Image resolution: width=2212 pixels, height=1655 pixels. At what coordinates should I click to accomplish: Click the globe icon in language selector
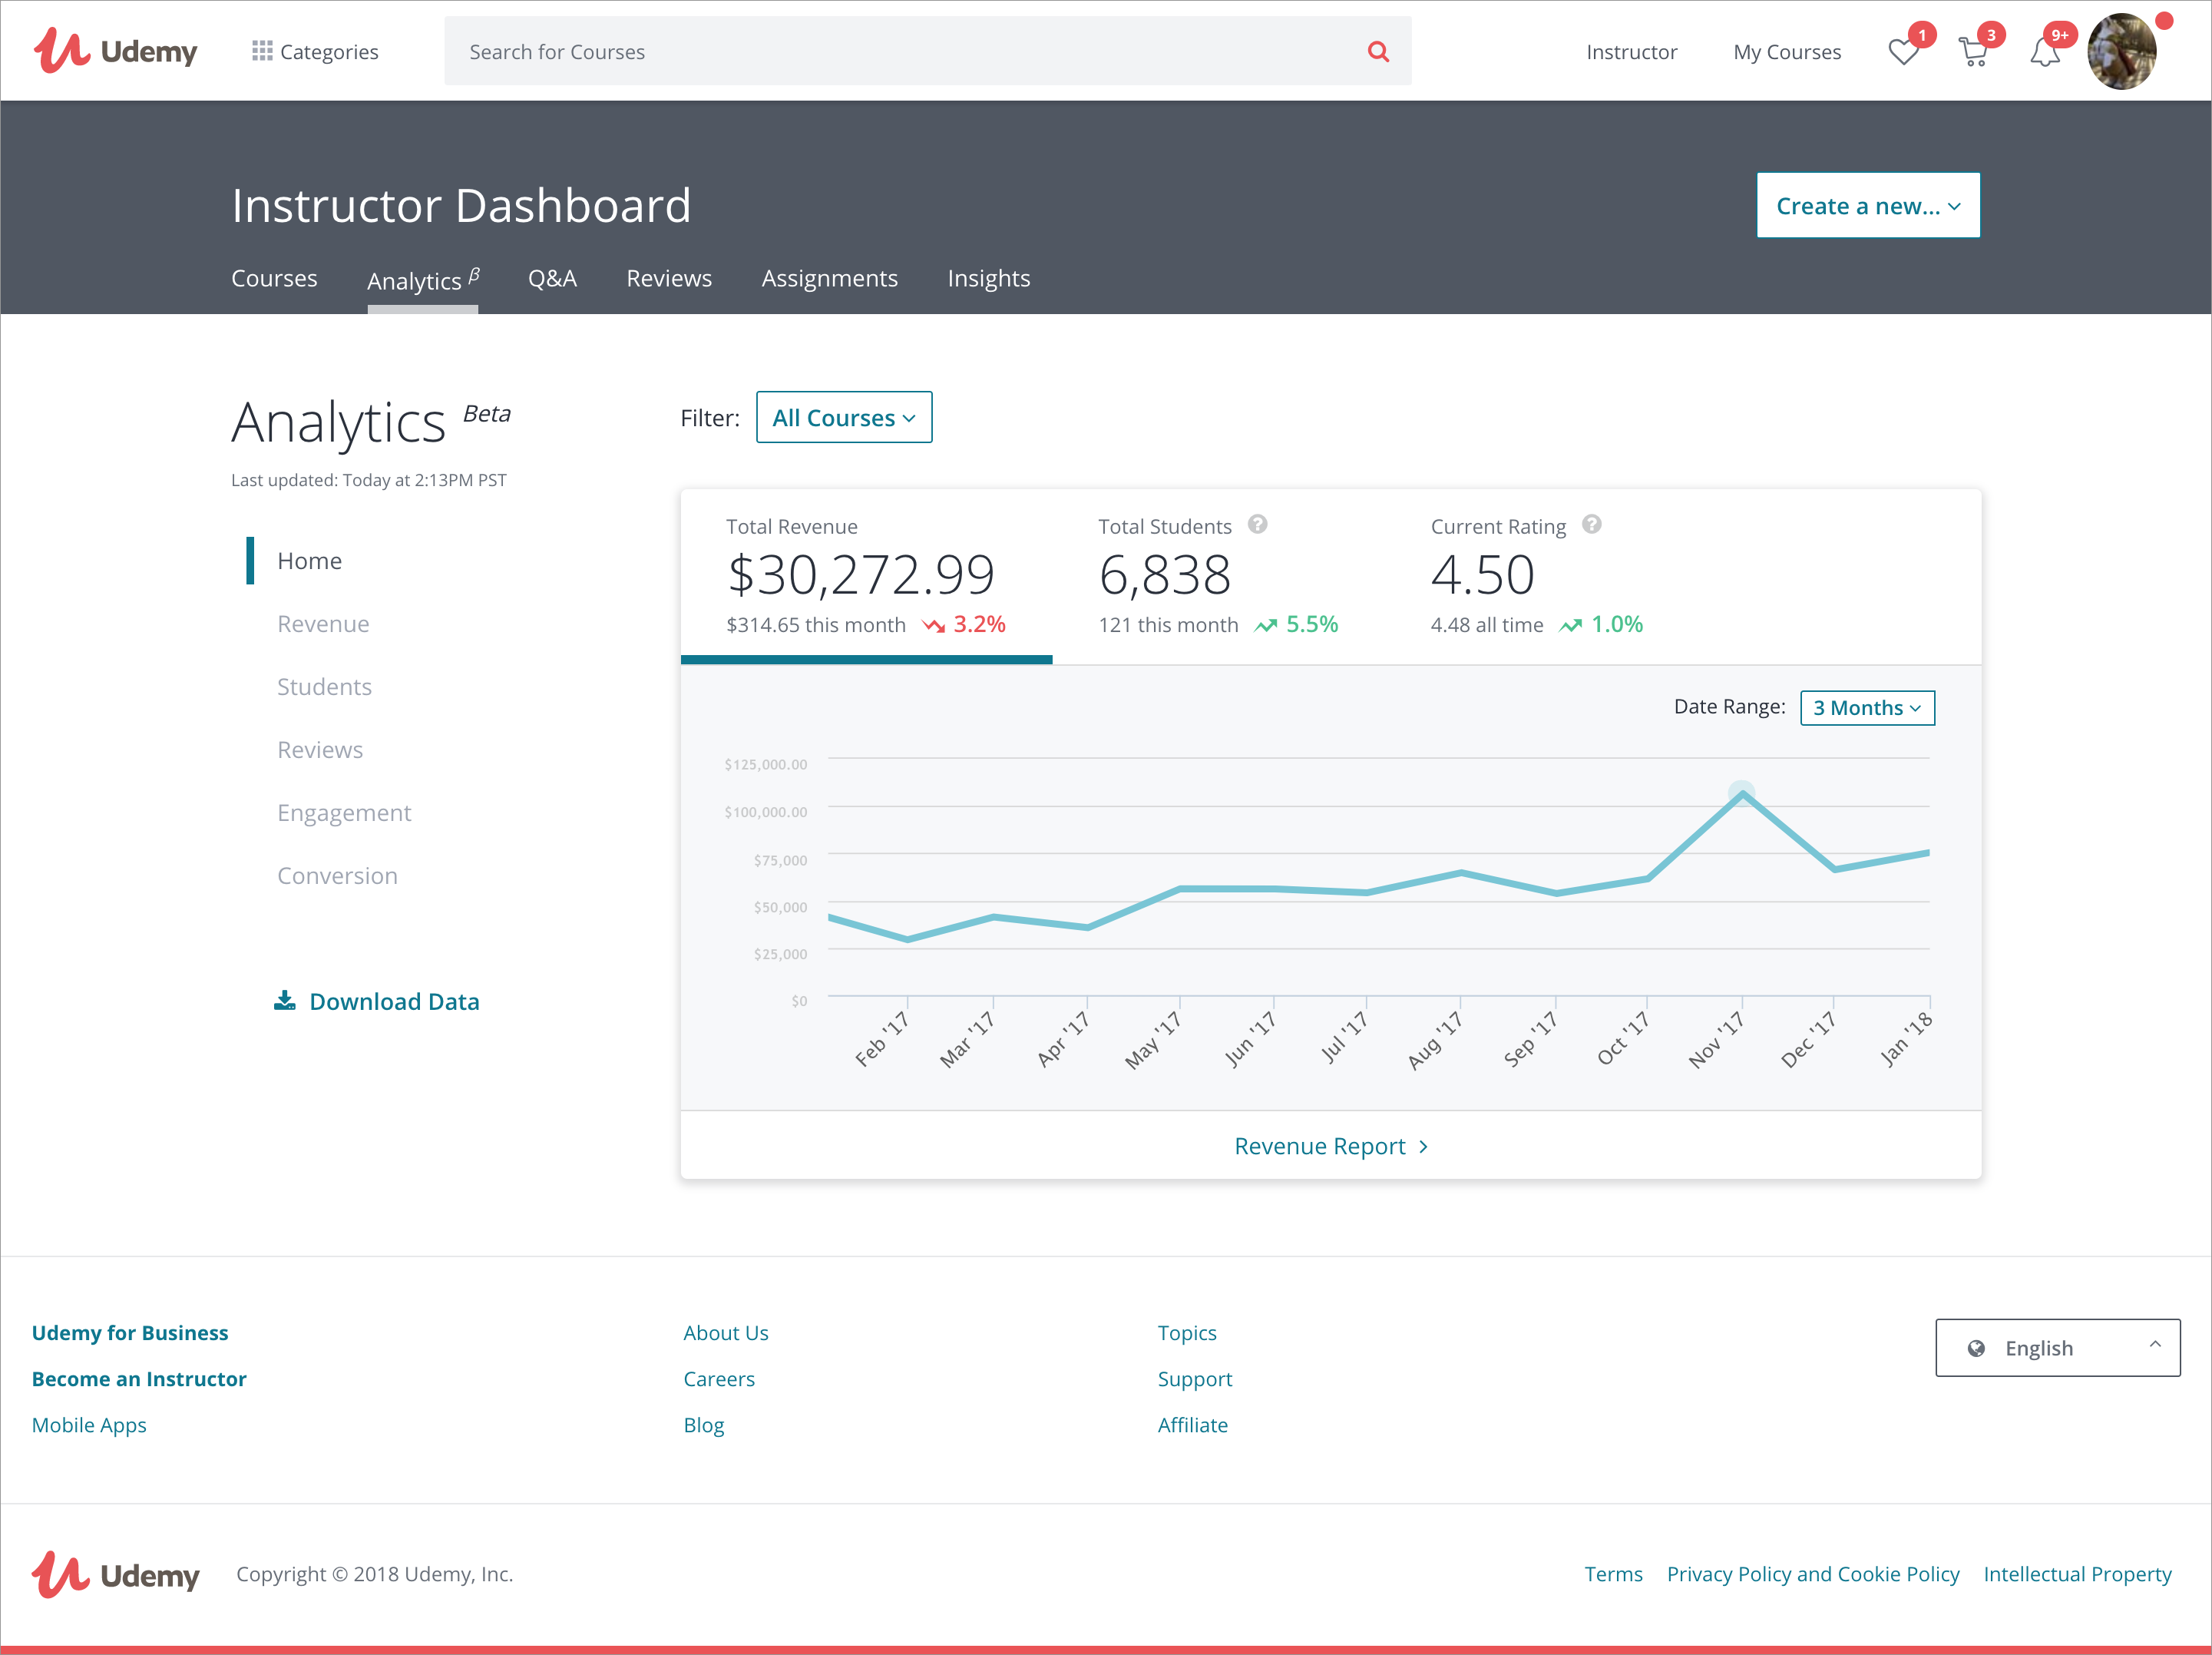[1976, 1348]
